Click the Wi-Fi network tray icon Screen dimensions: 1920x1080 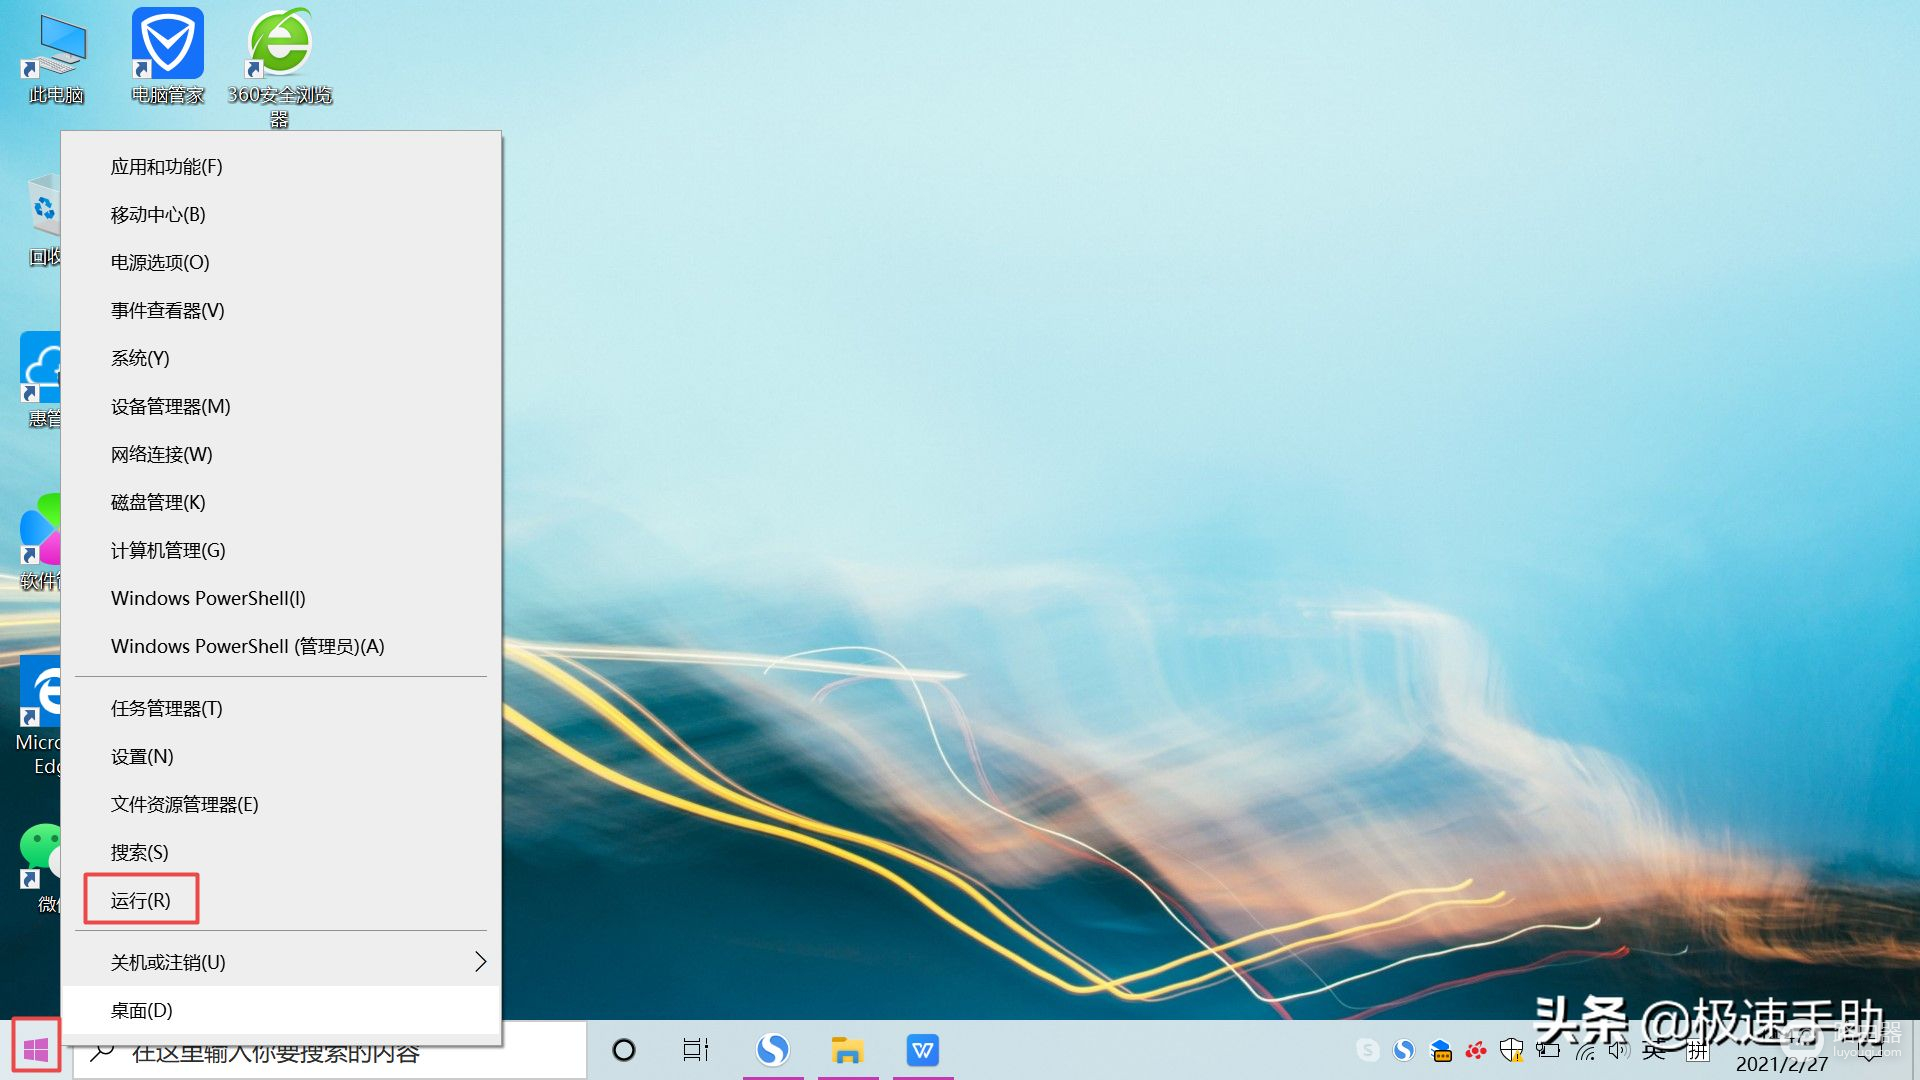point(1584,1049)
